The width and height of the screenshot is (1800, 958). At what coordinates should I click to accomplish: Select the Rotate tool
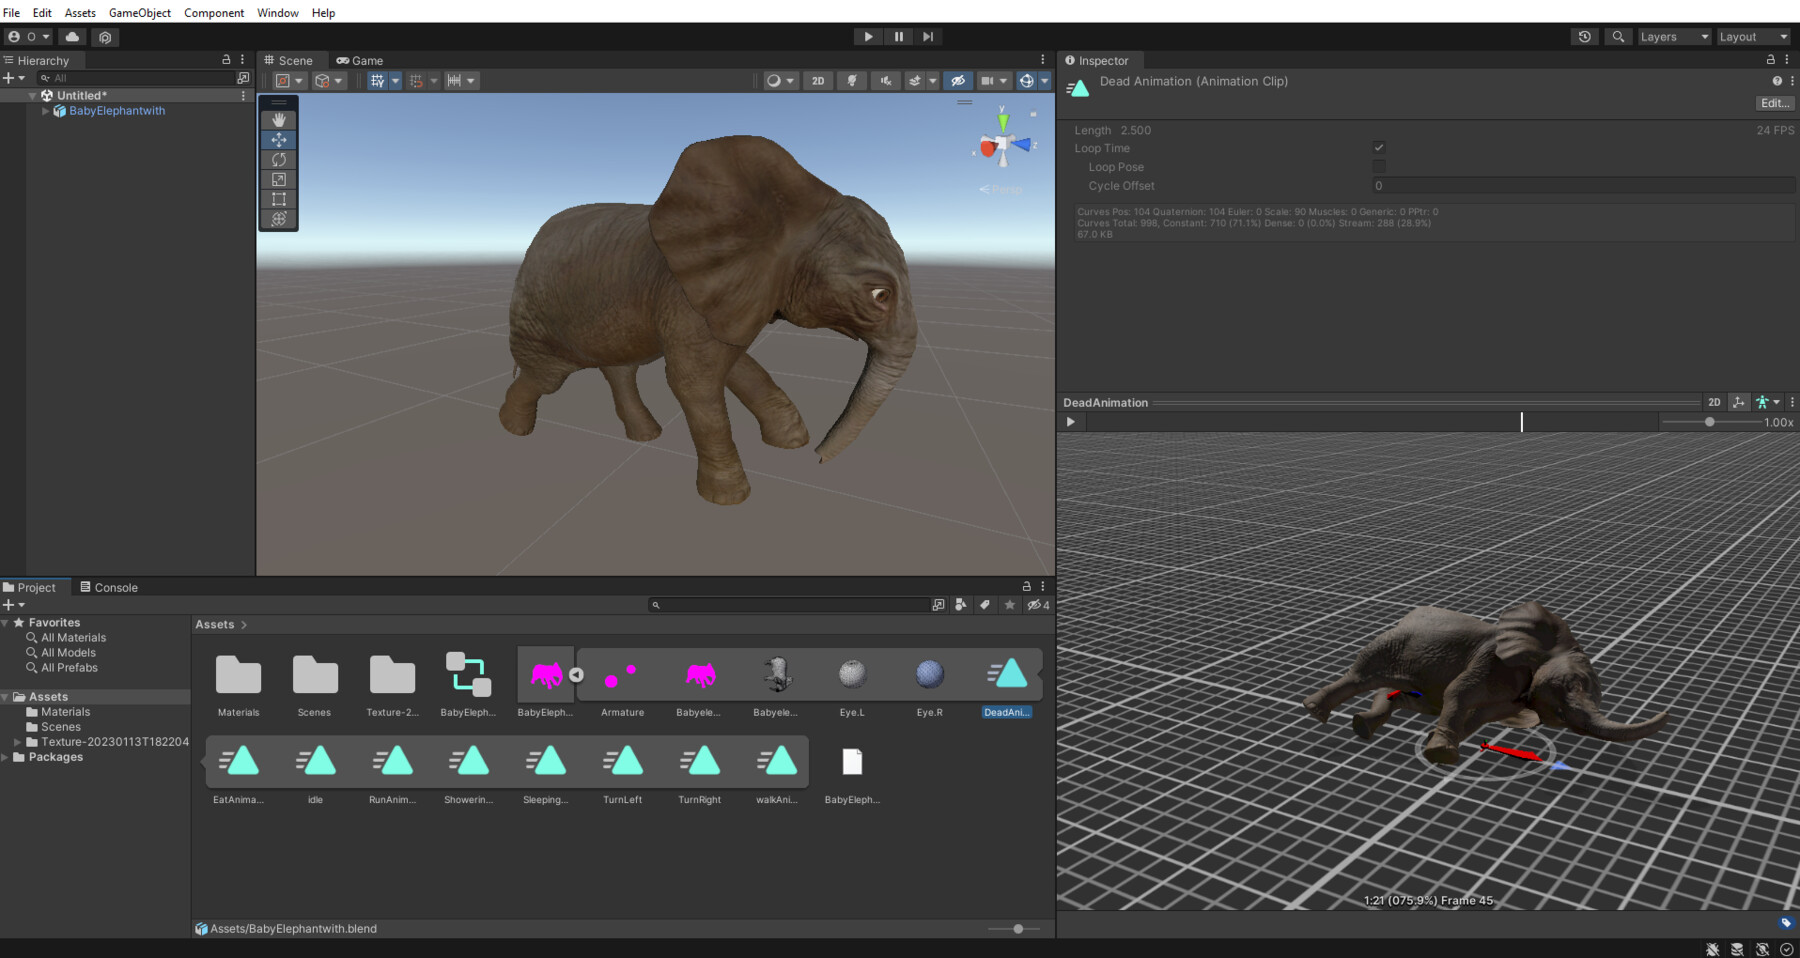[x=278, y=159]
